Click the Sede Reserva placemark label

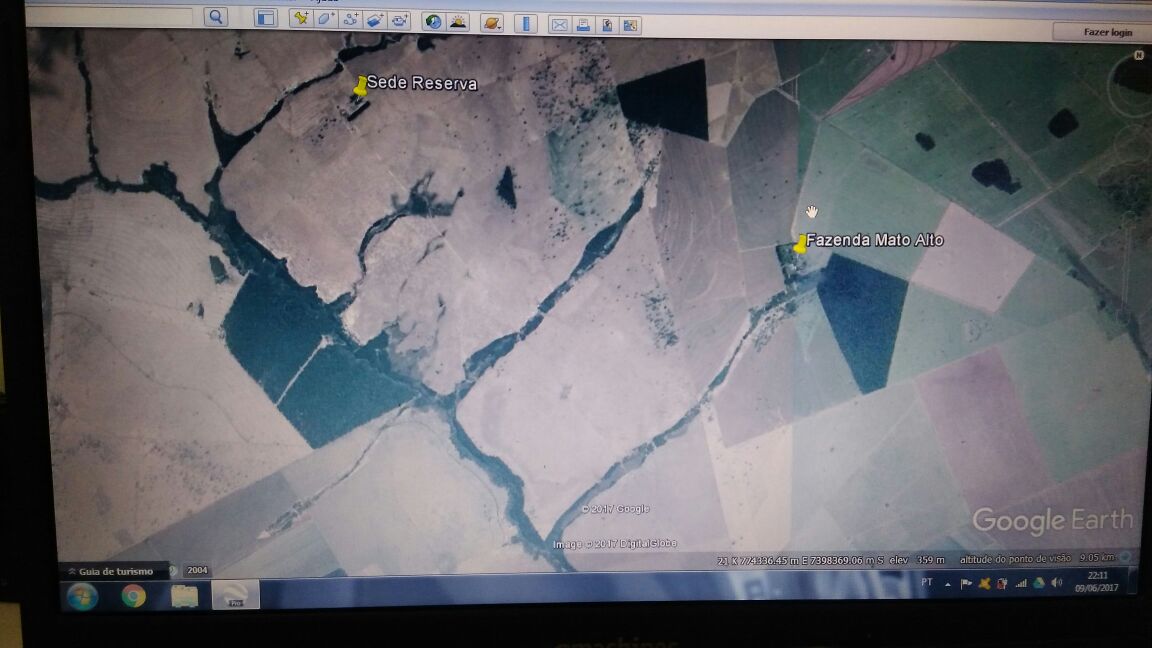tap(422, 83)
